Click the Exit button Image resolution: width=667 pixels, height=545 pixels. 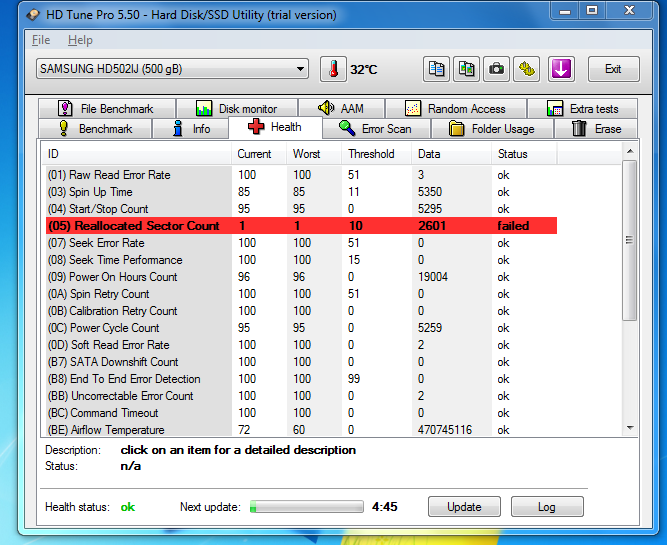pos(613,69)
